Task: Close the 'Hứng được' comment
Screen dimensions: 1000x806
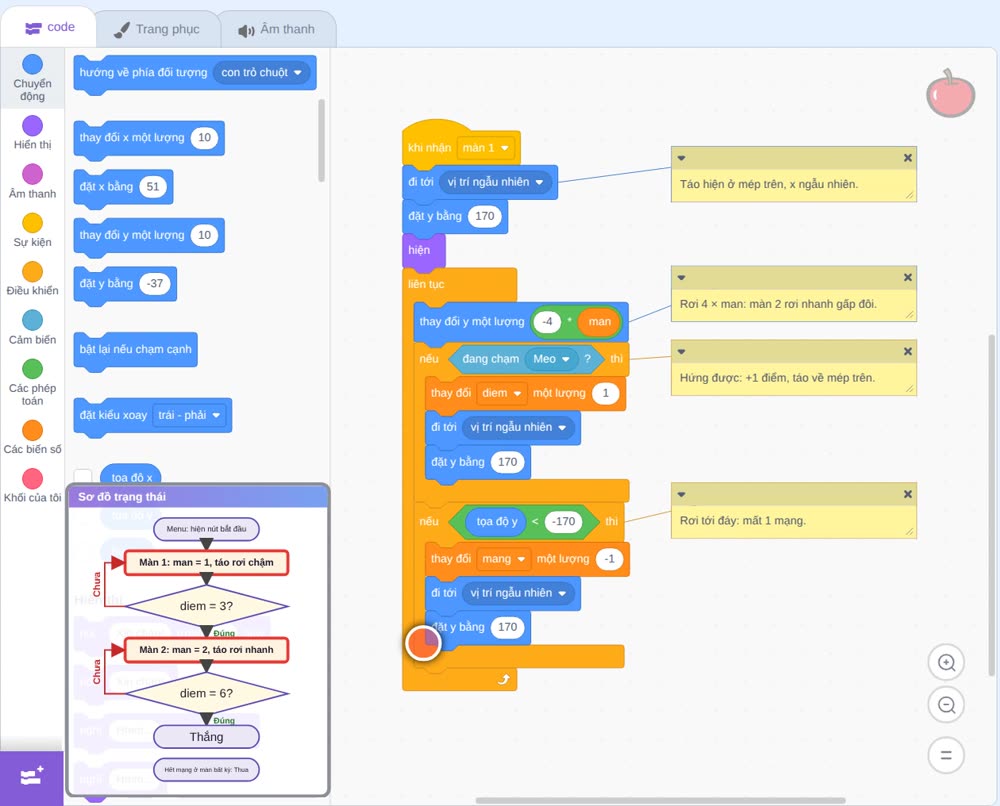Action: coord(908,351)
